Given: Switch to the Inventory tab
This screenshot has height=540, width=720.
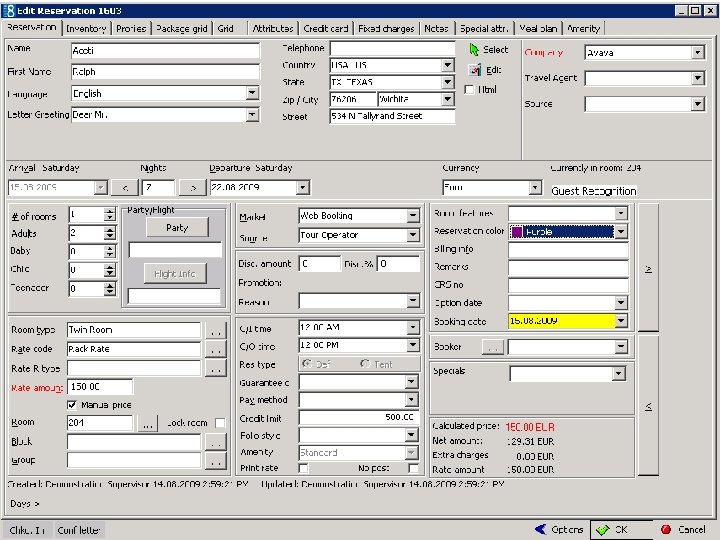Looking at the screenshot, I should click(x=86, y=28).
